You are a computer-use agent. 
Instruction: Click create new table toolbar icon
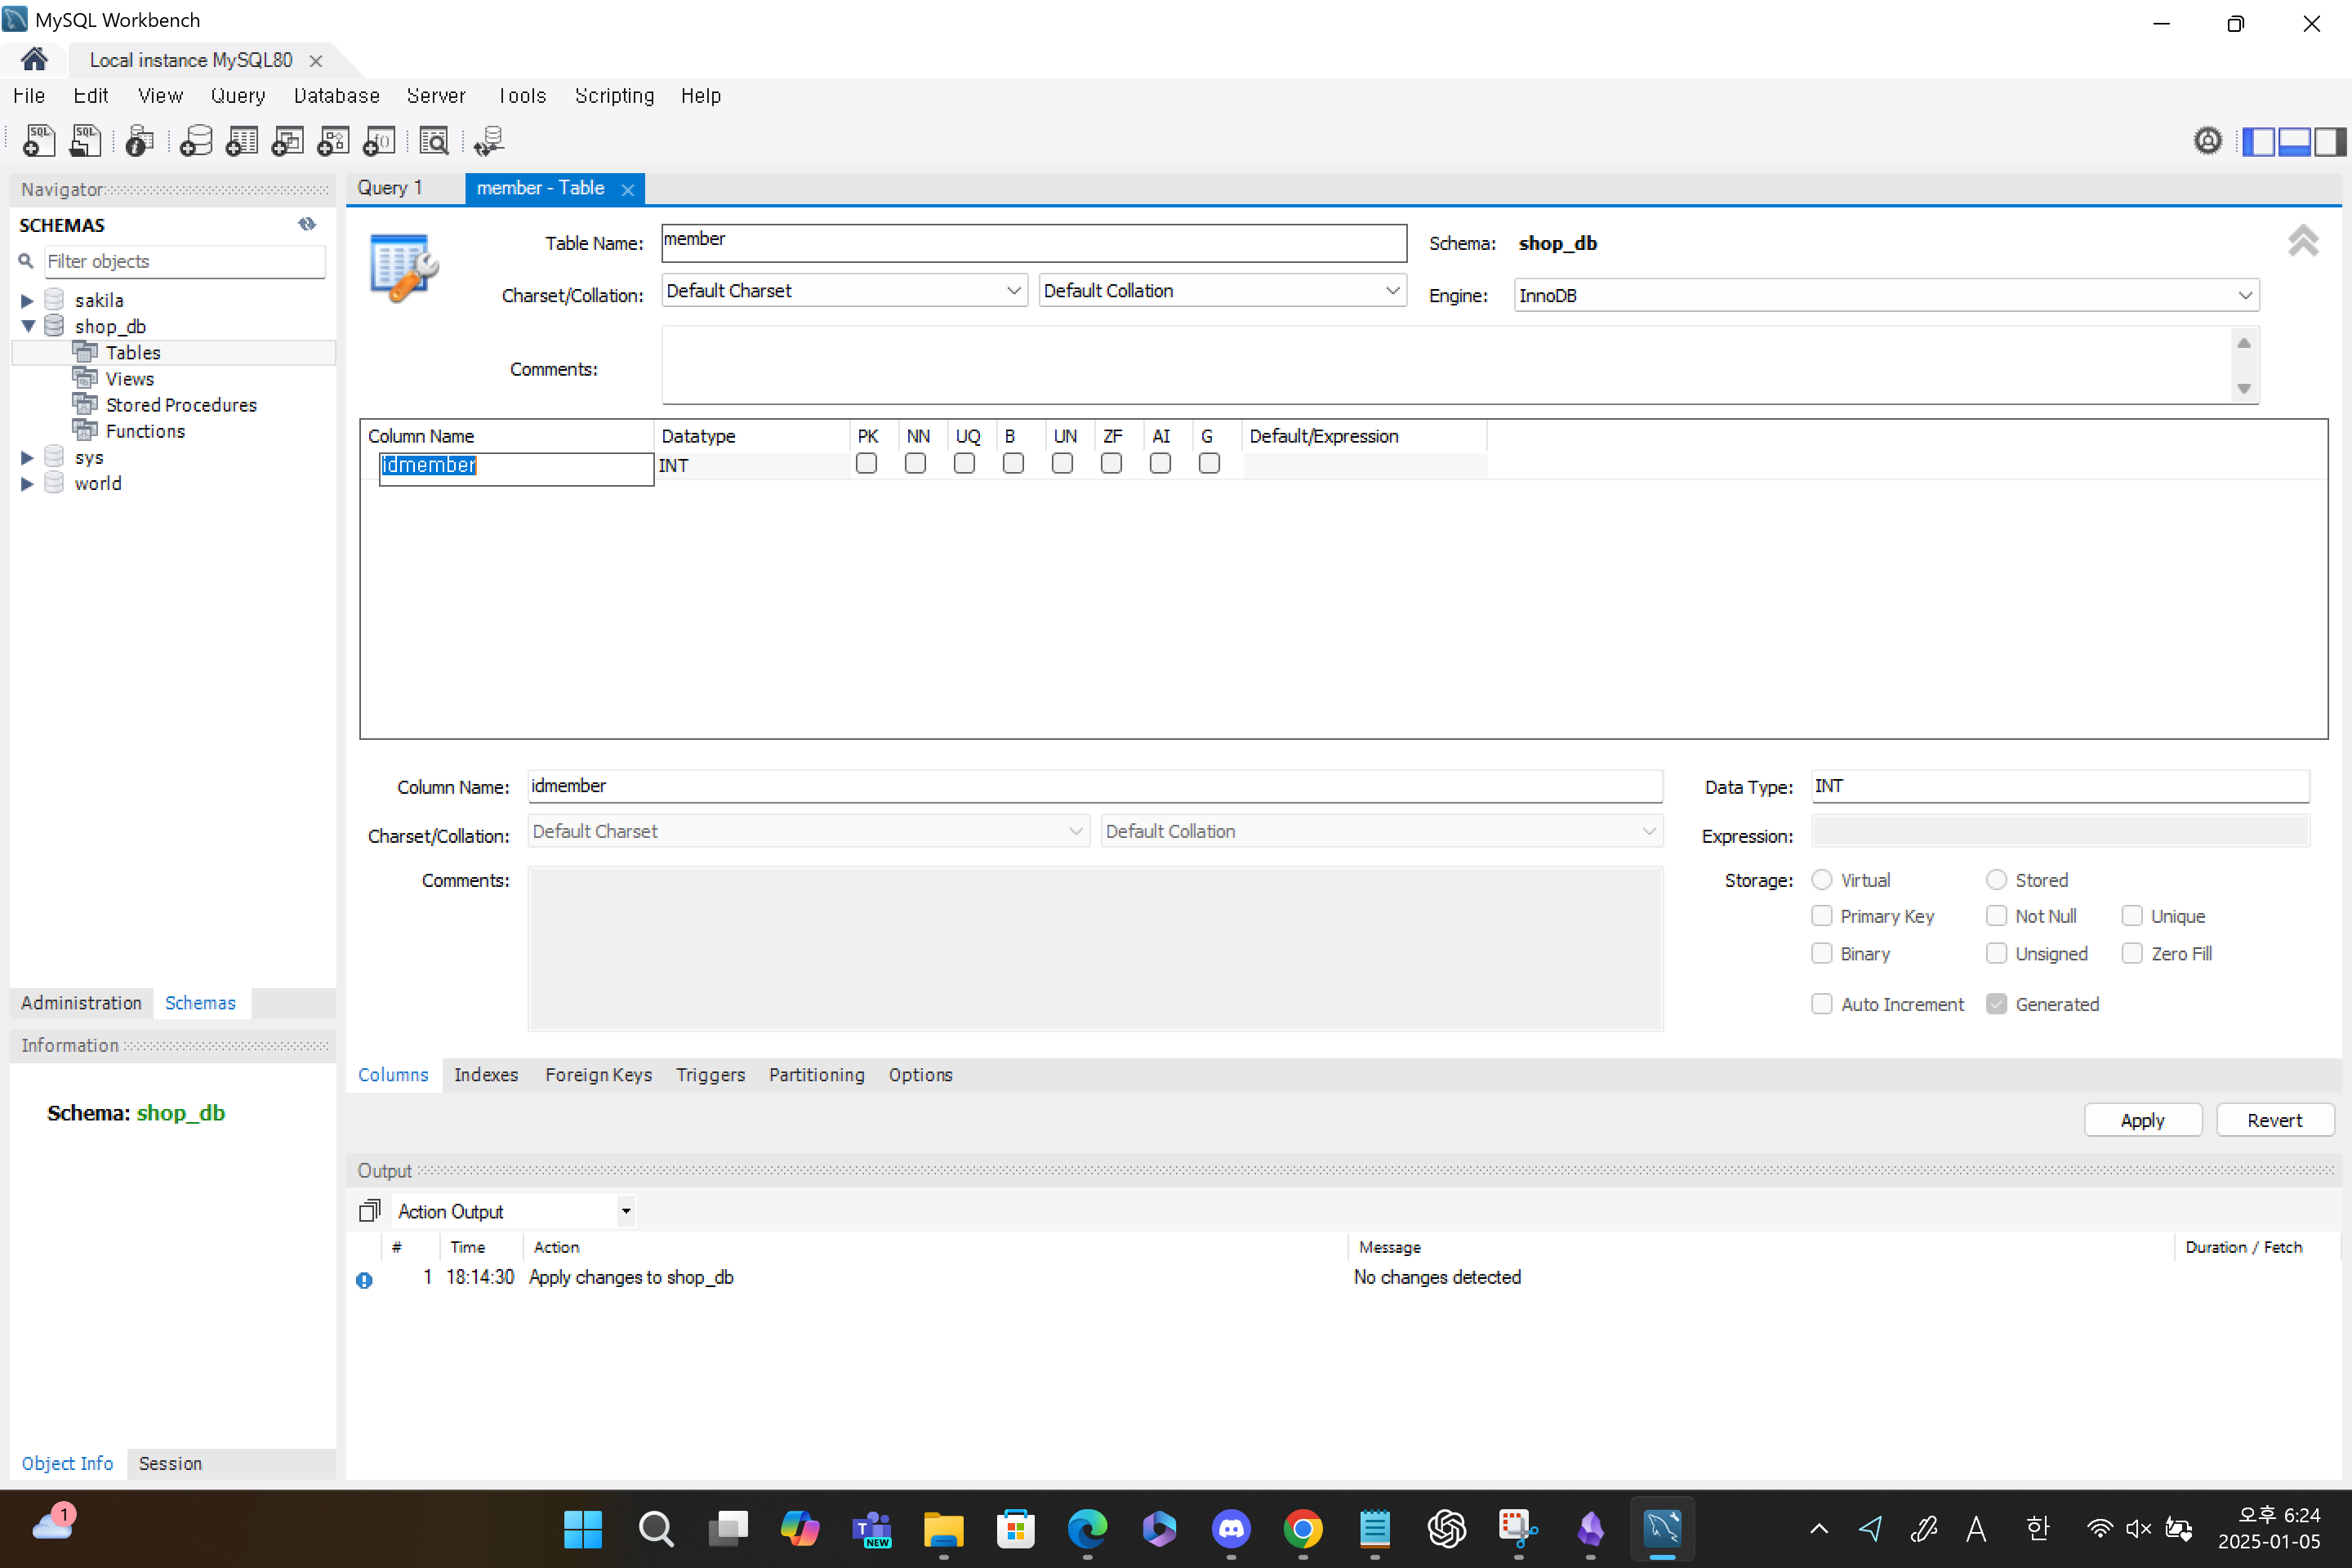pos(242,141)
